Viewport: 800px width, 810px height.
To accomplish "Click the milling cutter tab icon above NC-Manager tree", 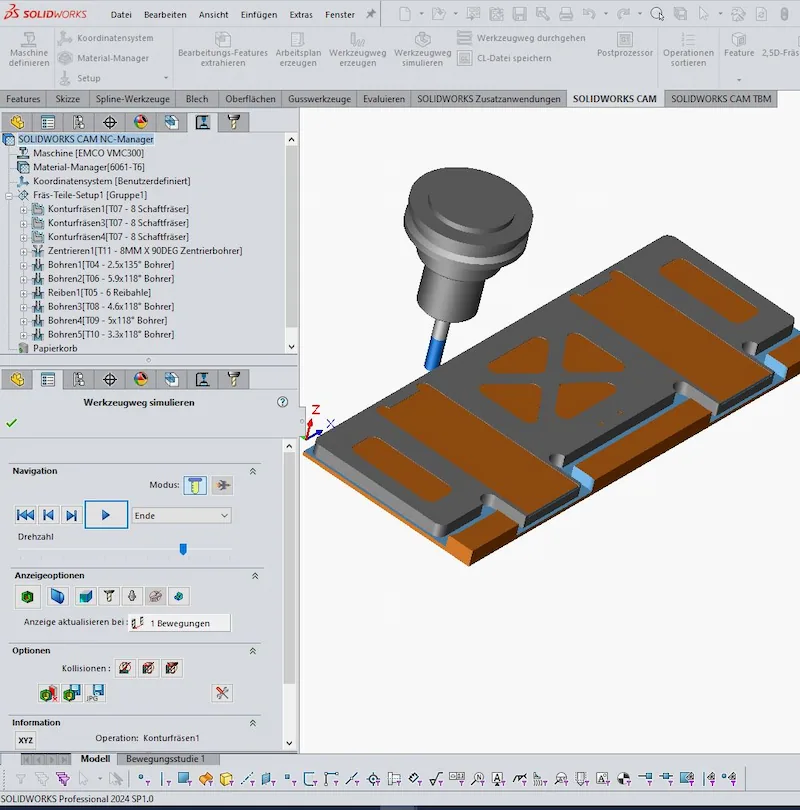I will click(233, 122).
